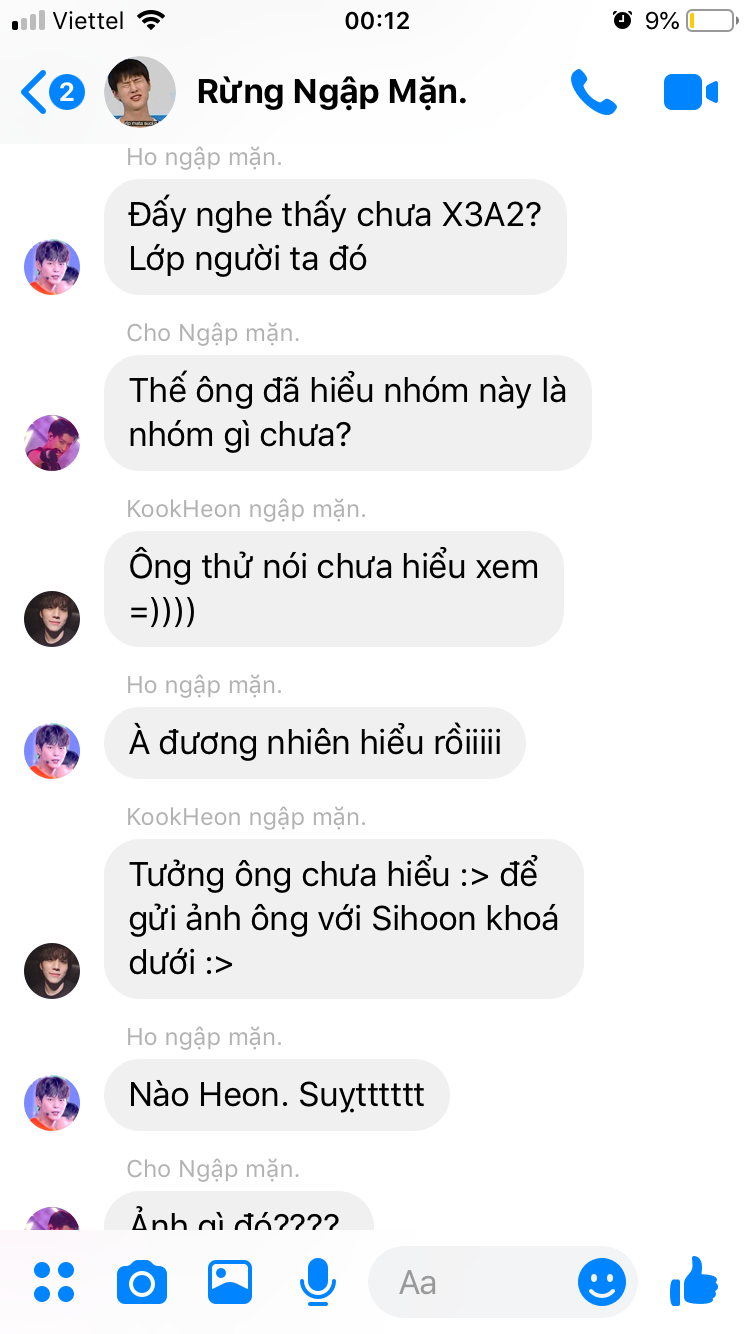Start a voice call with phone icon
Screen dimensions: 750x1334
[594, 93]
